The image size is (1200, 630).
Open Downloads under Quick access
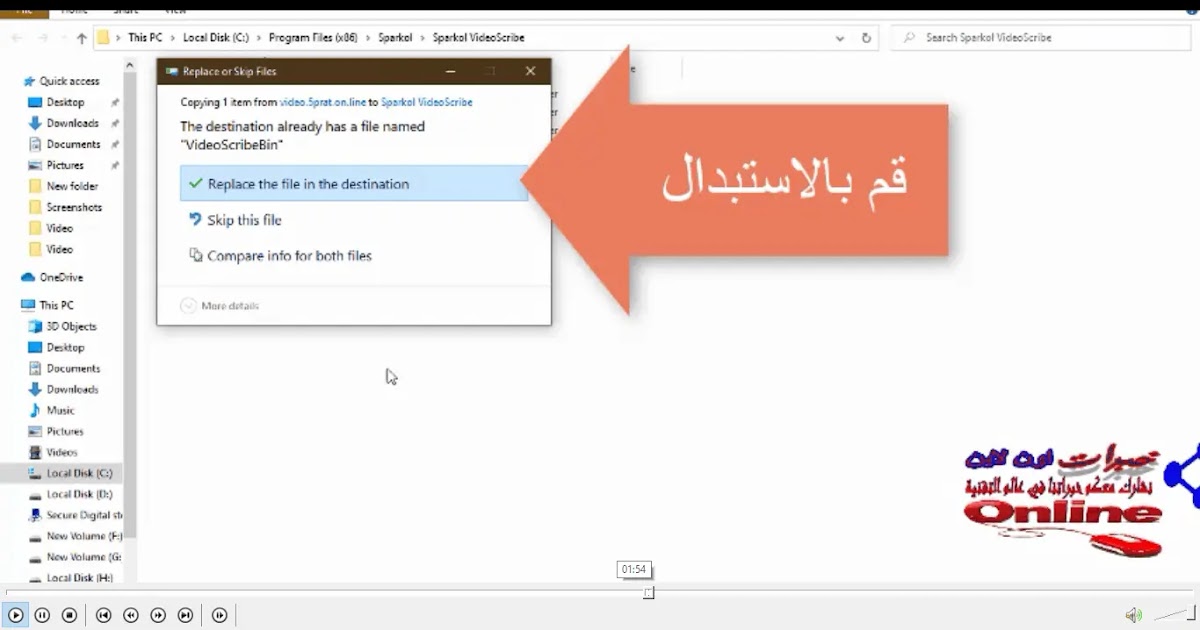tap(72, 123)
